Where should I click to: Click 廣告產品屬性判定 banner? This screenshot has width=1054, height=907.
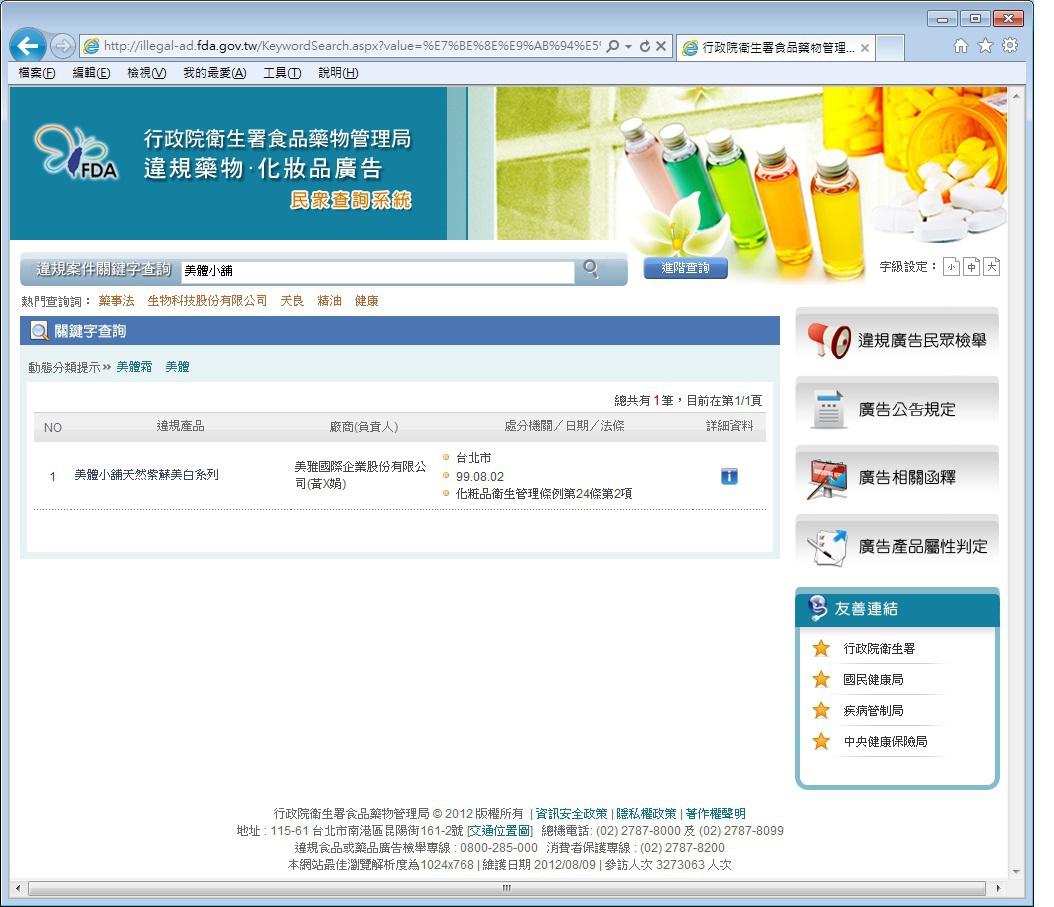pyautogui.click(x=897, y=546)
